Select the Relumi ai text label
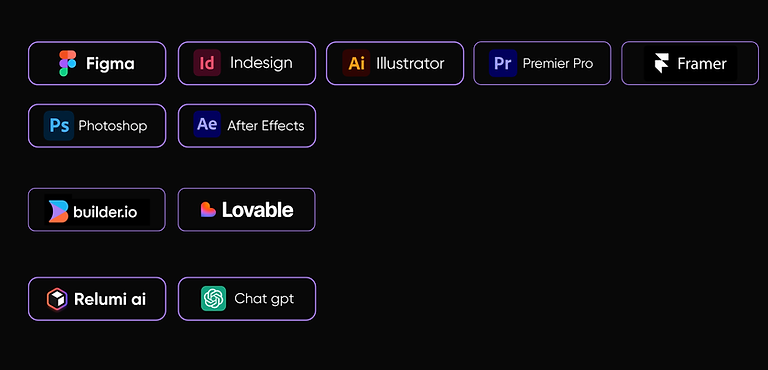Screen dimensions: 768x370 (x=110, y=299)
